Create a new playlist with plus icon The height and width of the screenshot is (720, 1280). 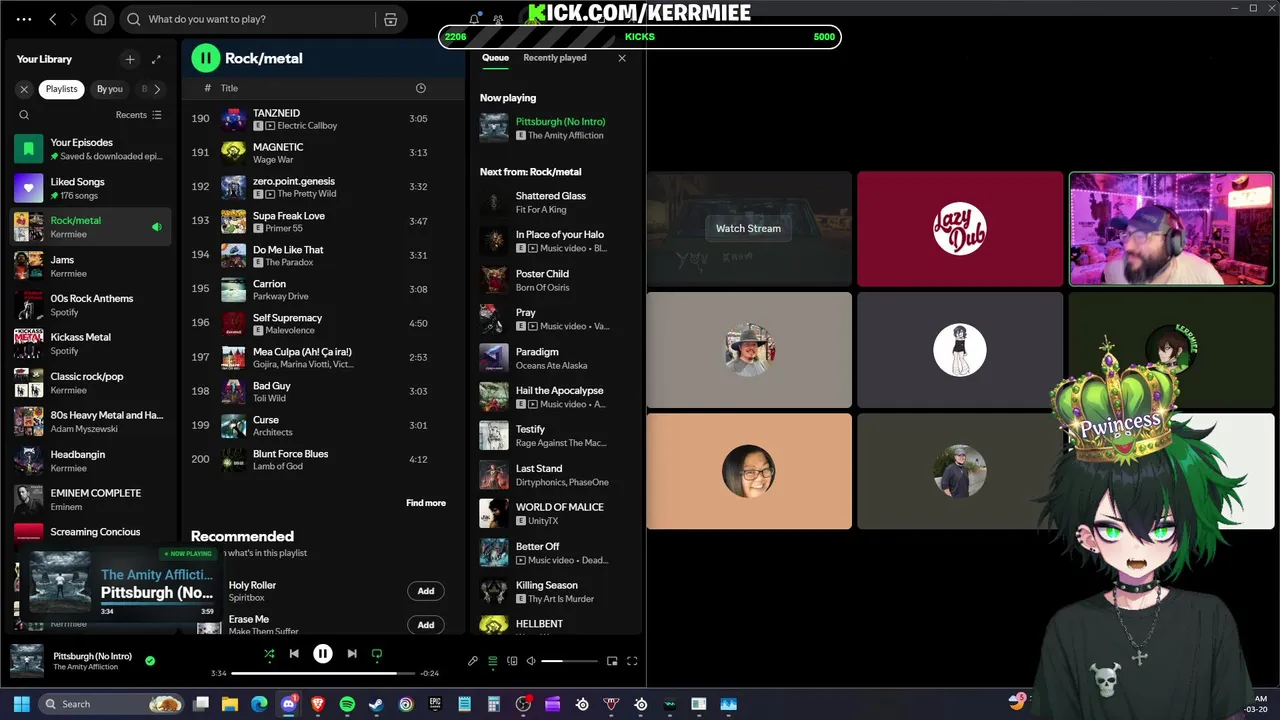129,59
